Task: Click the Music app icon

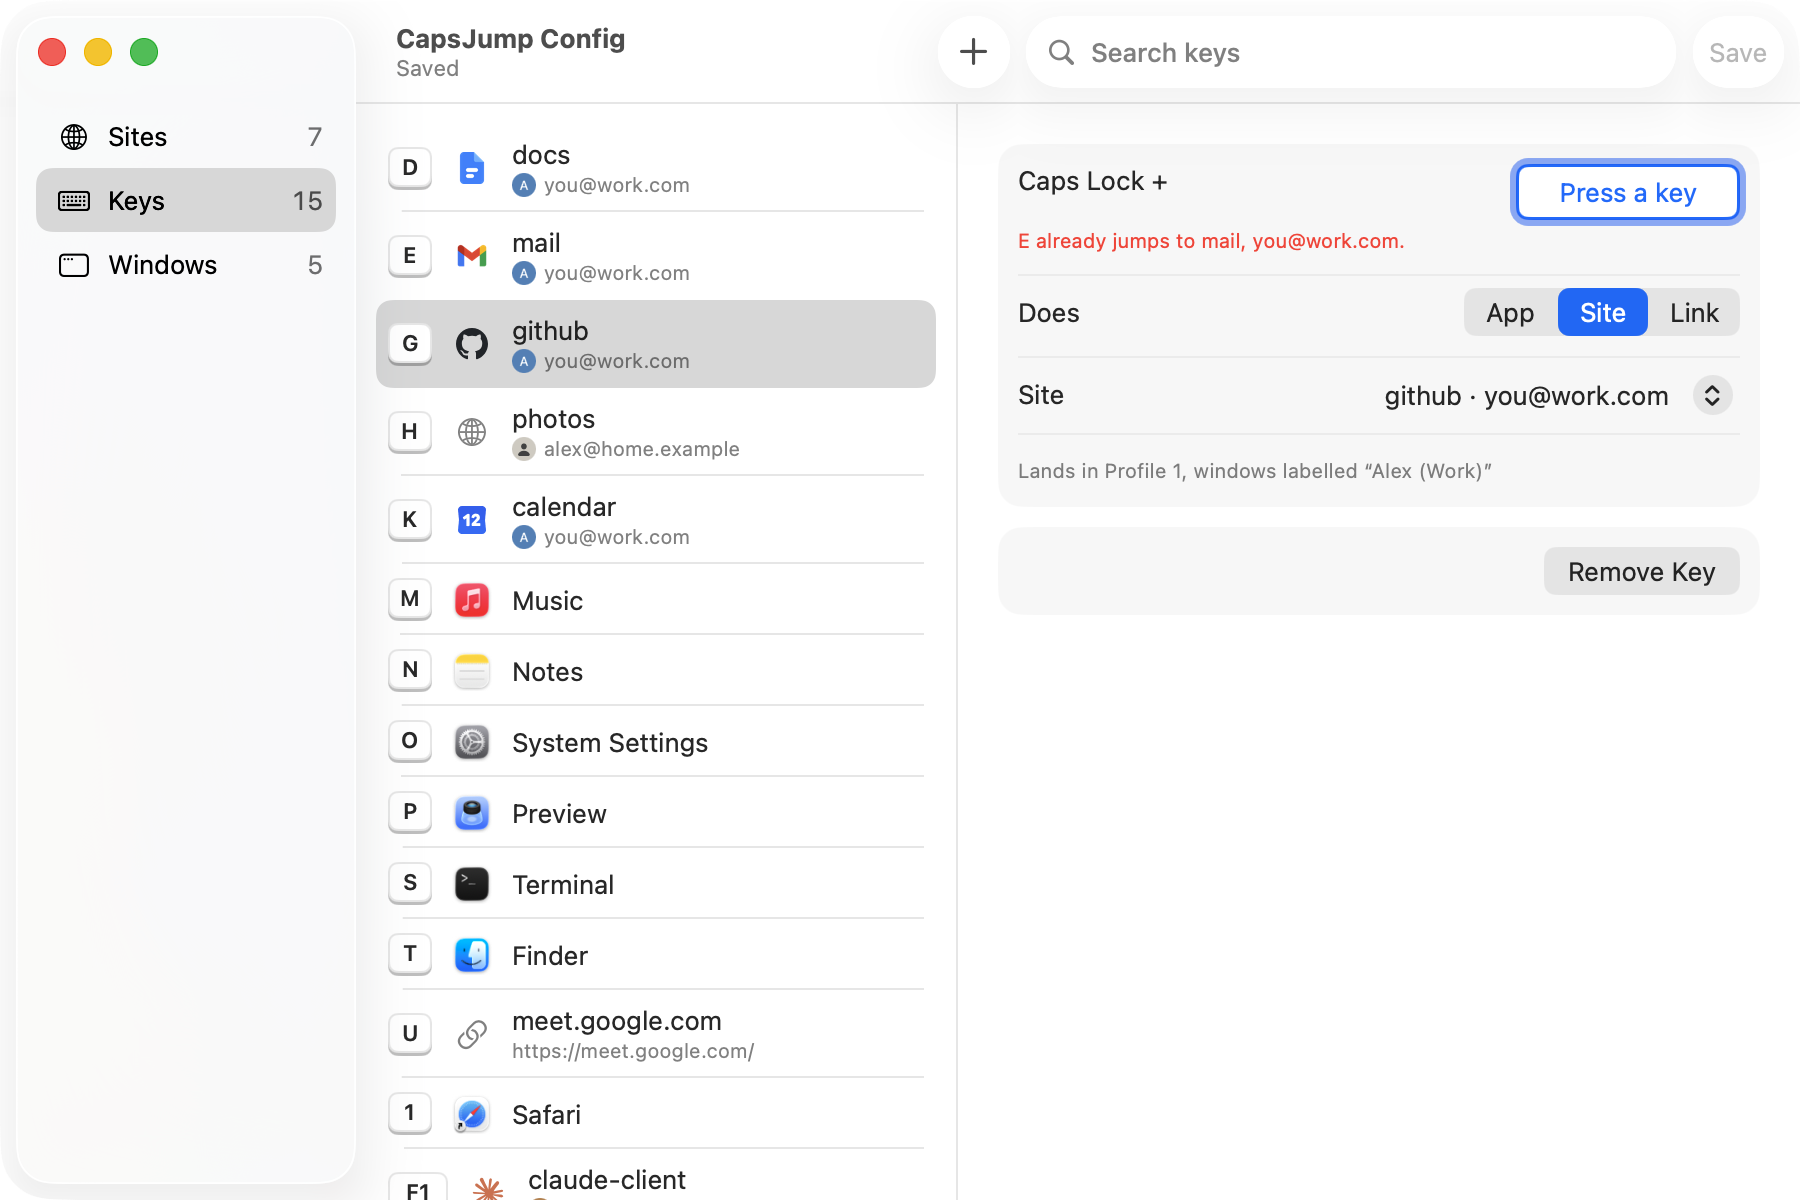Action: 472,600
